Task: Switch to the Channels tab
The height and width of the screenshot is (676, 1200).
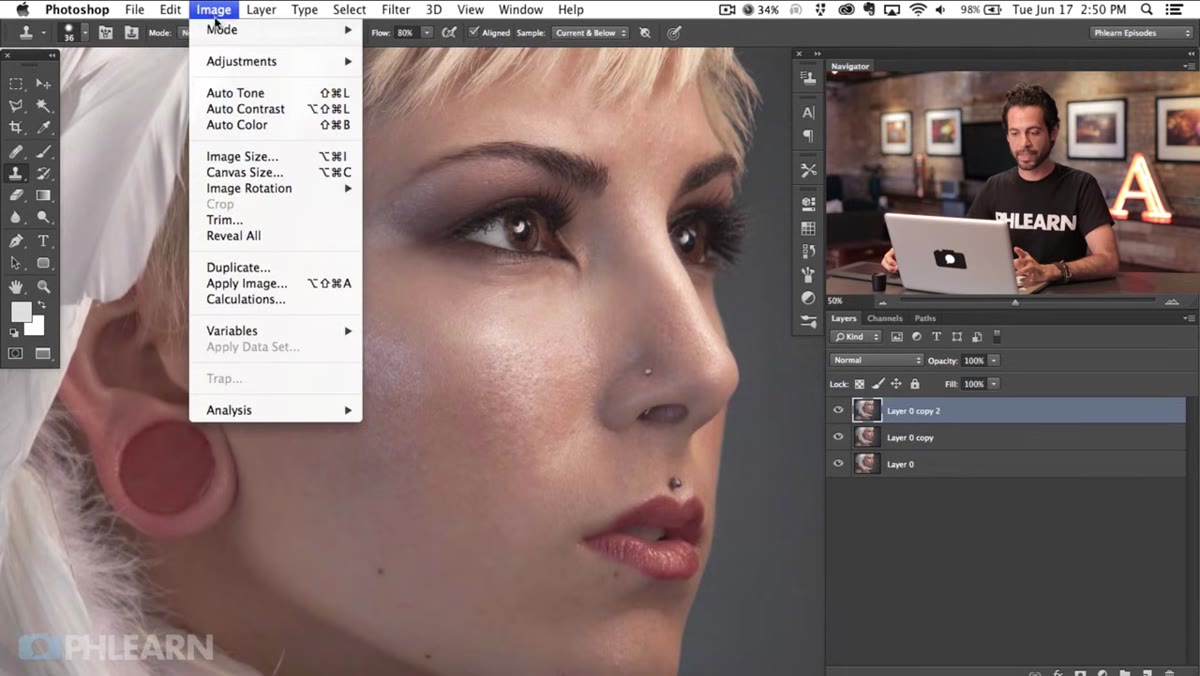Action: [885, 318]
